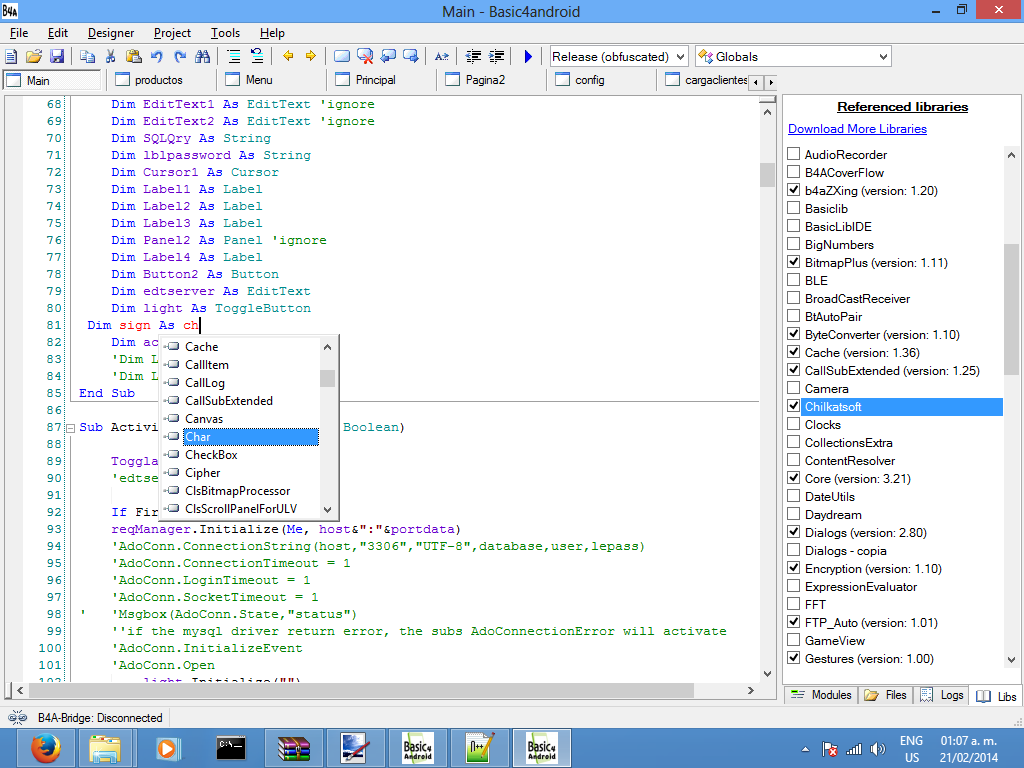Click the Save file toolbar icon
Screen dimensions: 1024x768
point(57,57)
